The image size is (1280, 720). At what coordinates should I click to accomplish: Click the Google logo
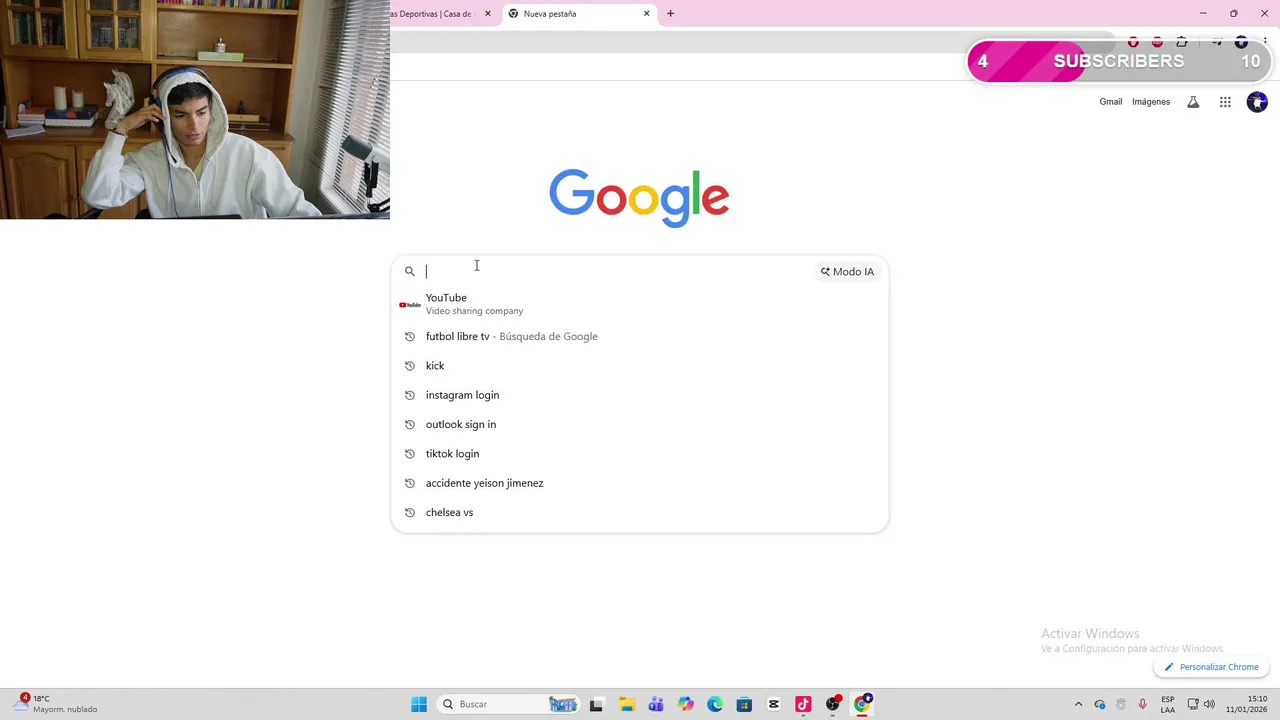click(x=639, y=198)
